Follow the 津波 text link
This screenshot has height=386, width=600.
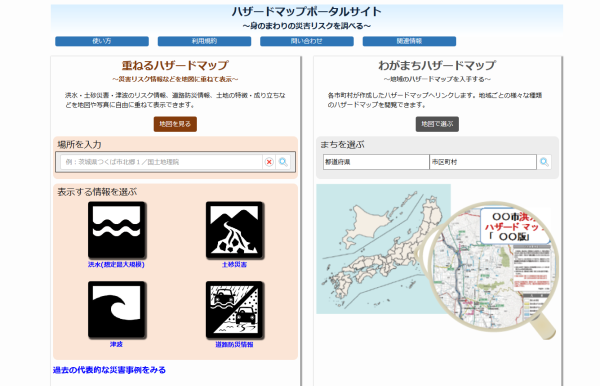[x=116, y=344]
